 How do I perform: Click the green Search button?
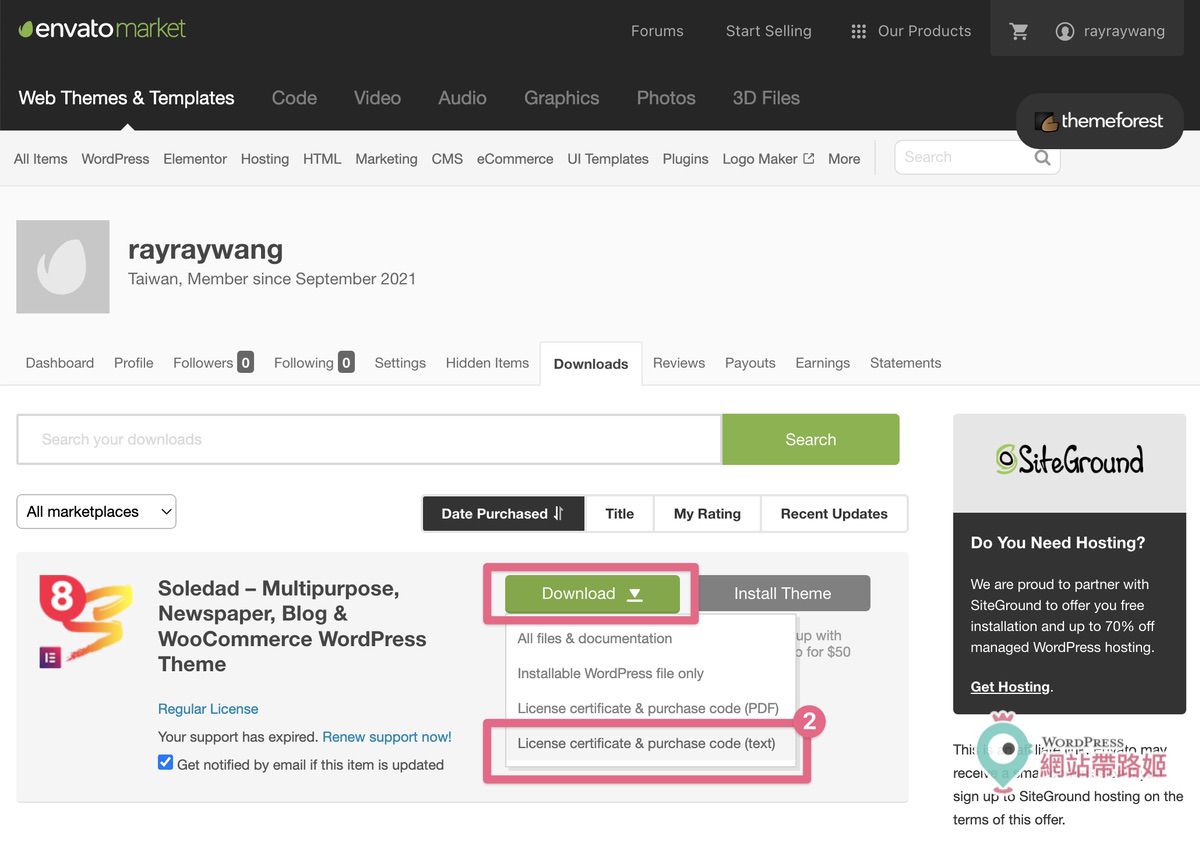[x=811, y=440]
